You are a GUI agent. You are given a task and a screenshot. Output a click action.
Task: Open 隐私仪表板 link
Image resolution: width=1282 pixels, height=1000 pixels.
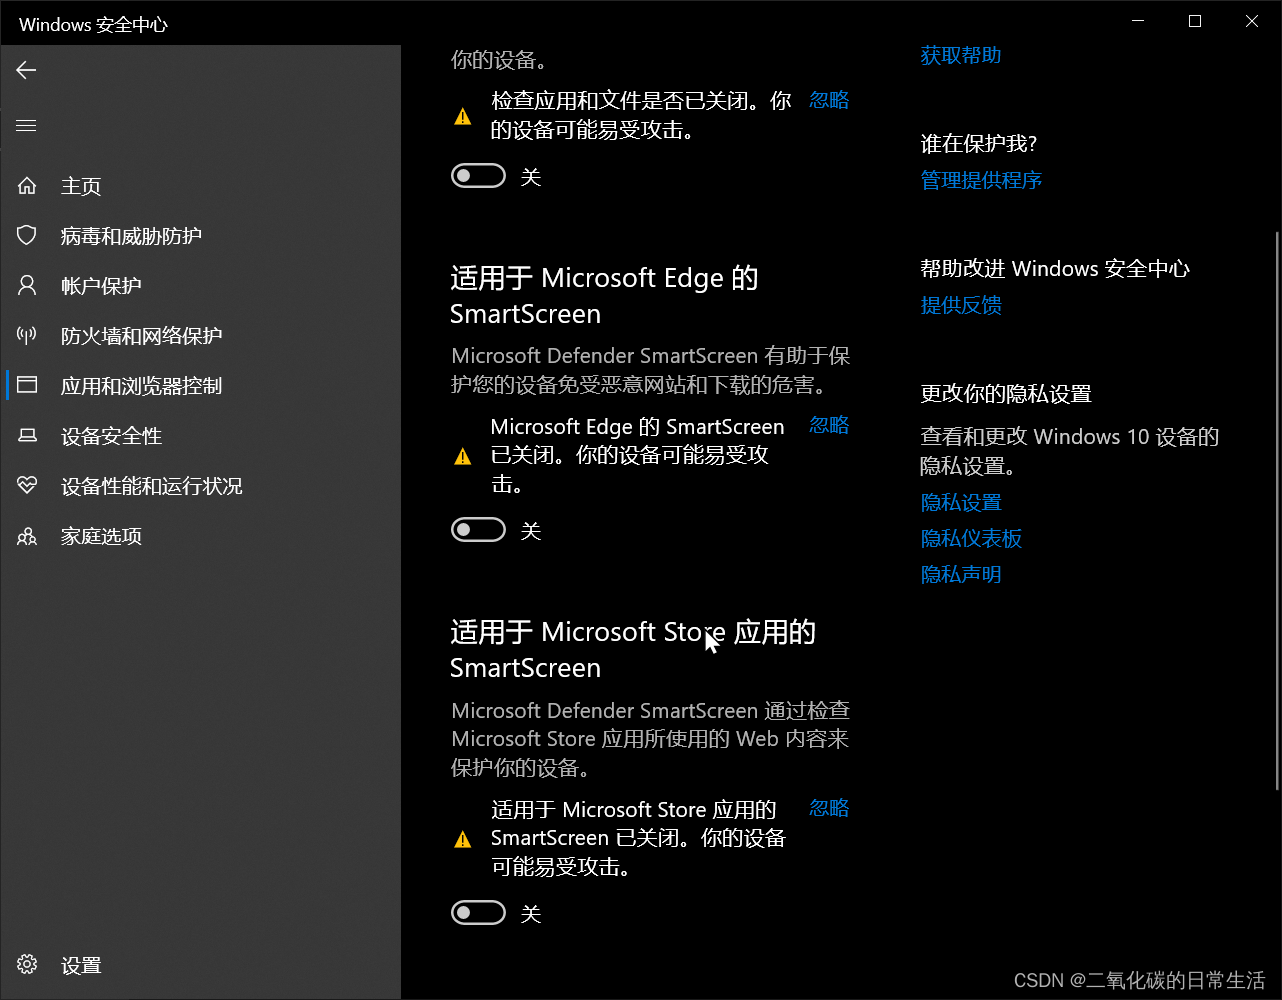tap(971, 538)
